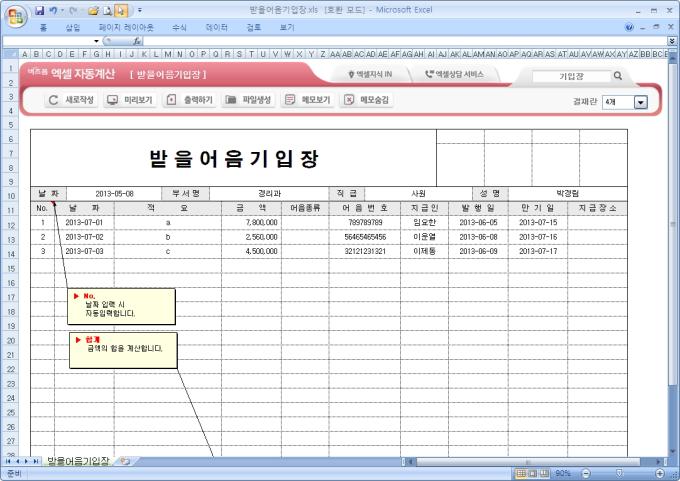Viewport: 680px width, 481px height.
Task: Click the 기입장 search field
Action: coord(571,76)
